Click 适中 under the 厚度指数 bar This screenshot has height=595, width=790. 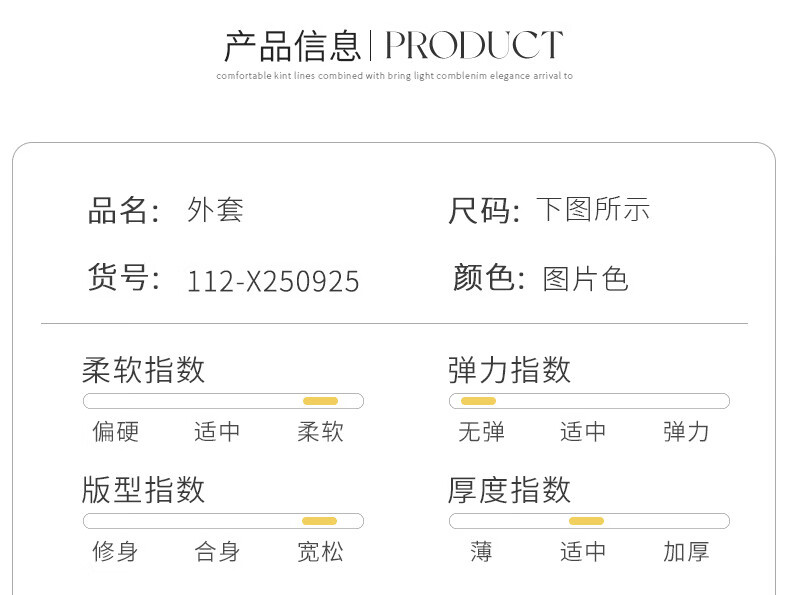pos(583,551)
